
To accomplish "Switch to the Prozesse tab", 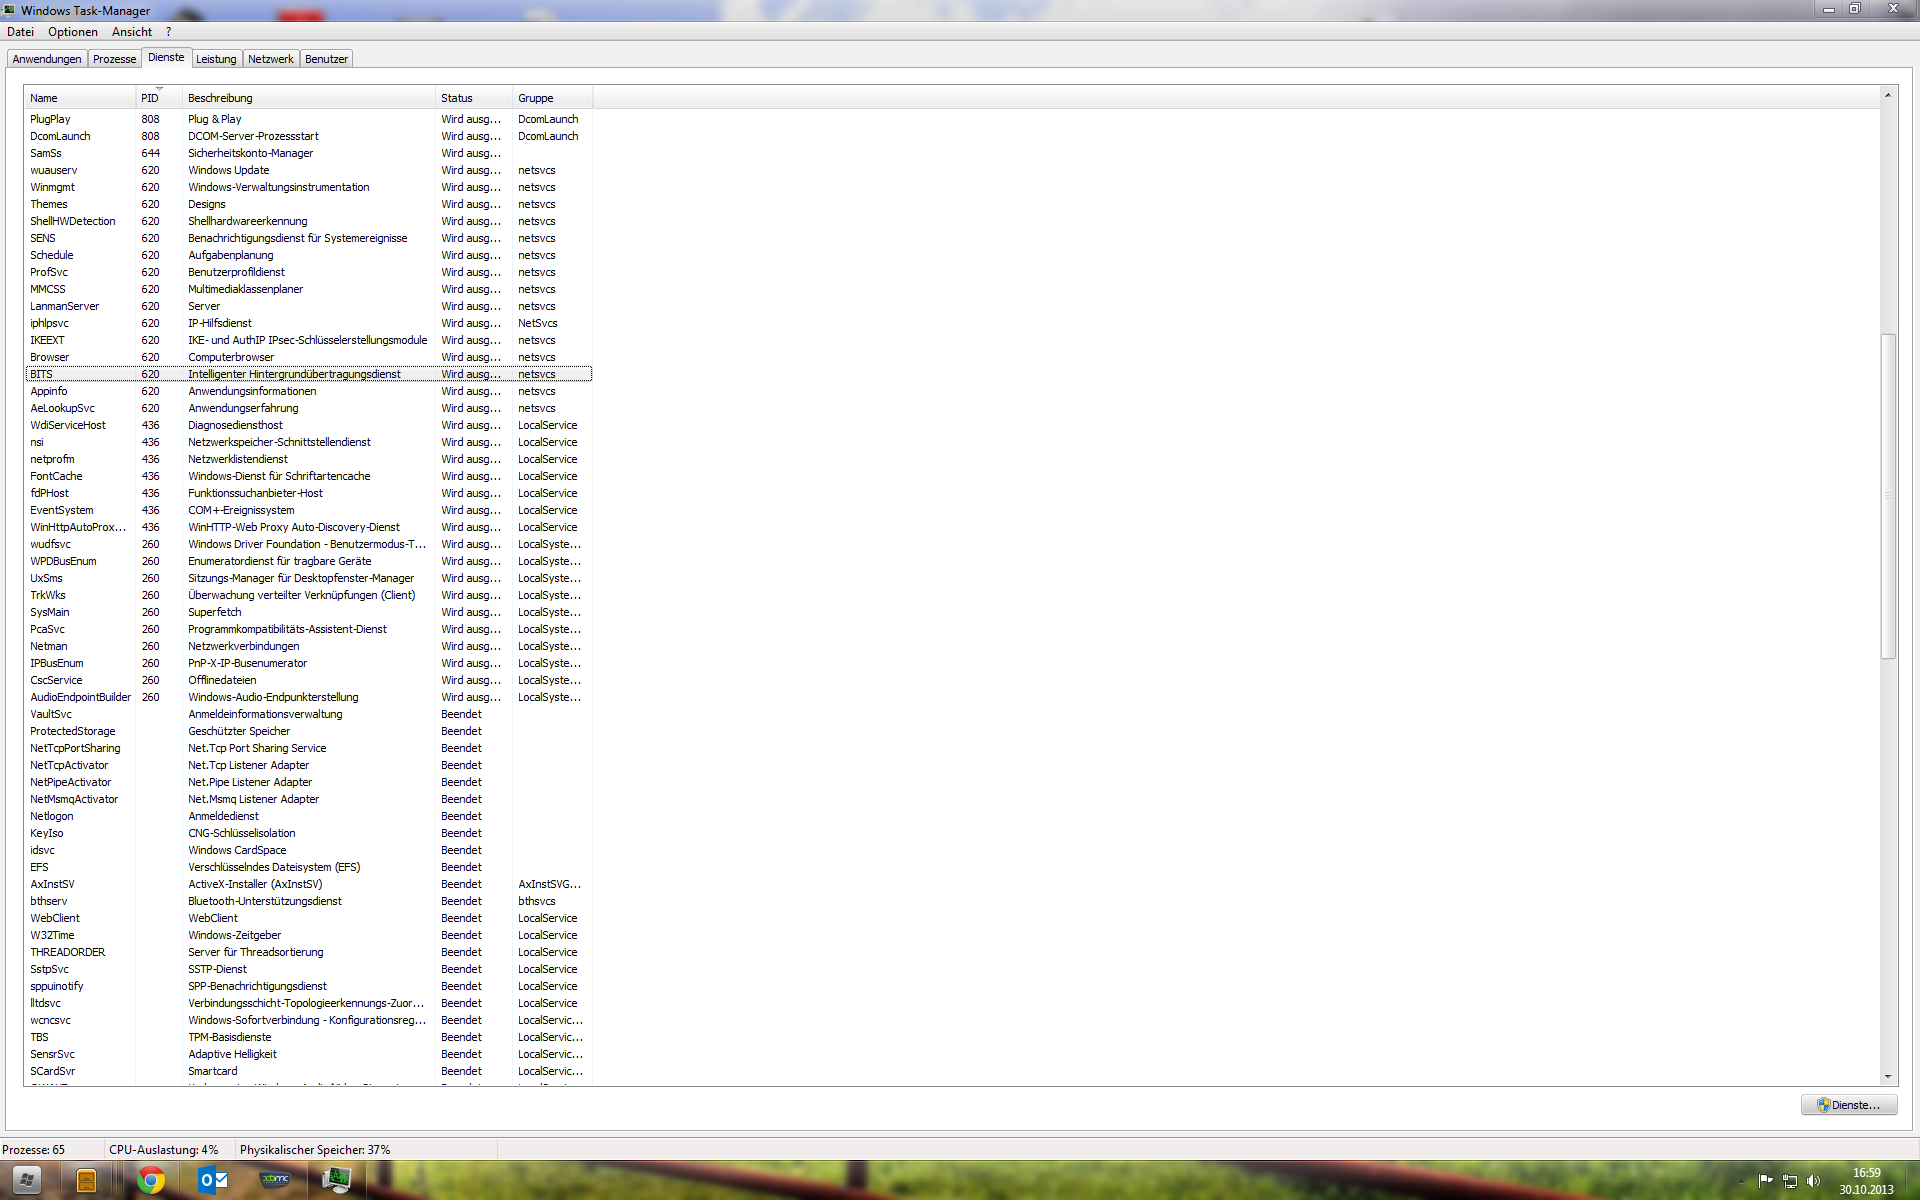I will pos(114,59).
